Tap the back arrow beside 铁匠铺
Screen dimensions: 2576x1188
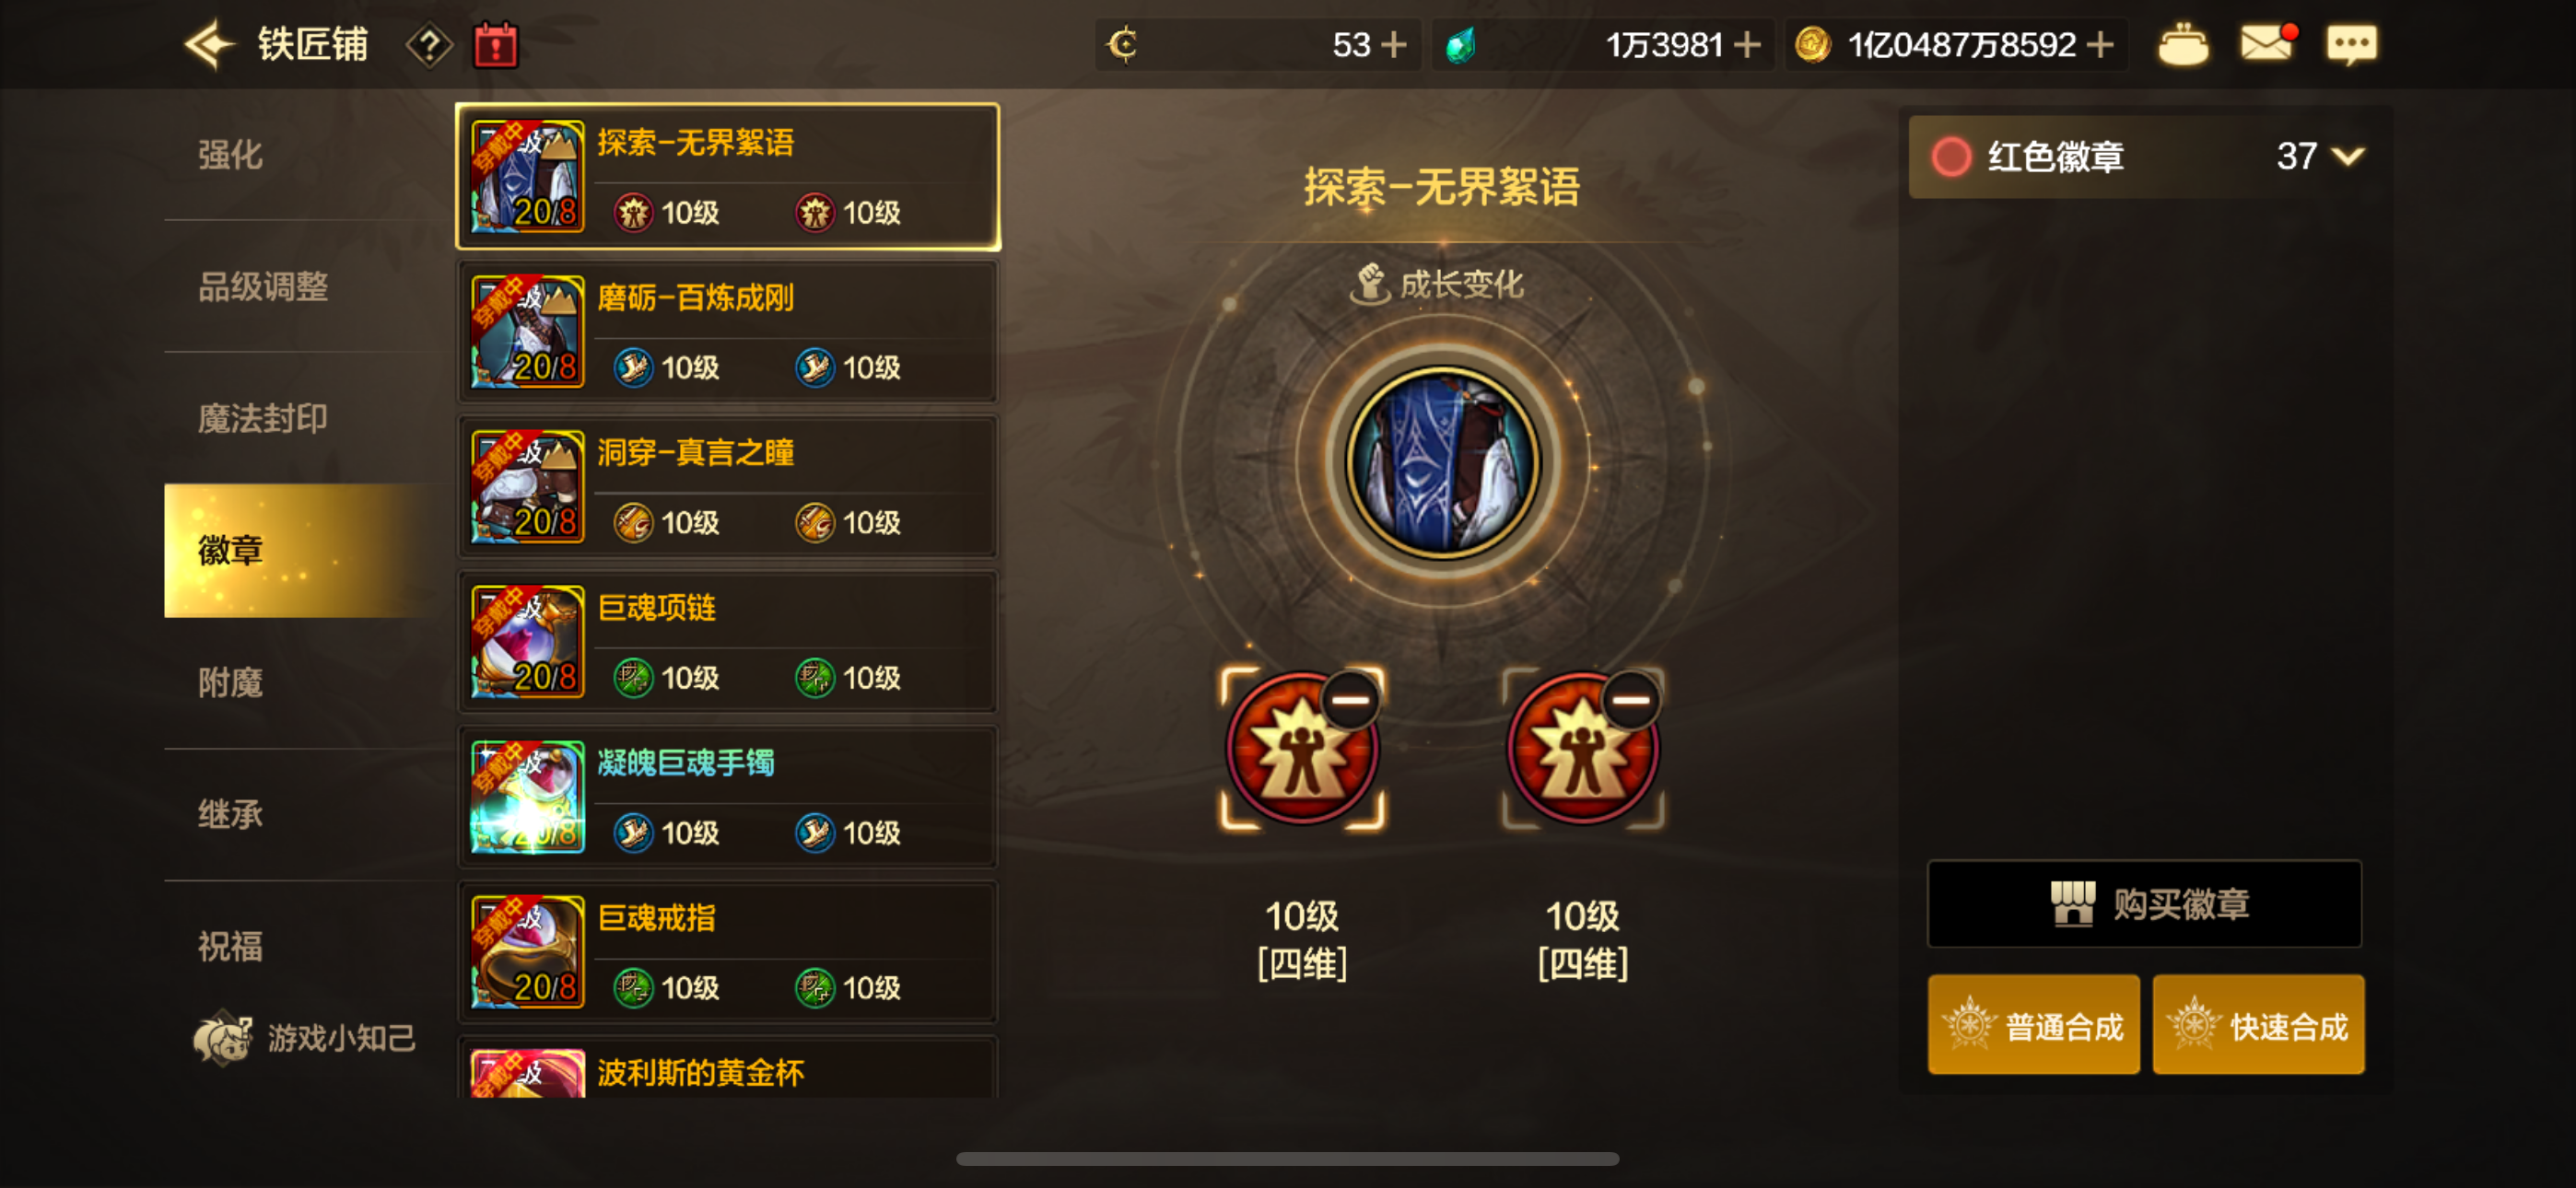pyautogui.click(x=209, y=45)
